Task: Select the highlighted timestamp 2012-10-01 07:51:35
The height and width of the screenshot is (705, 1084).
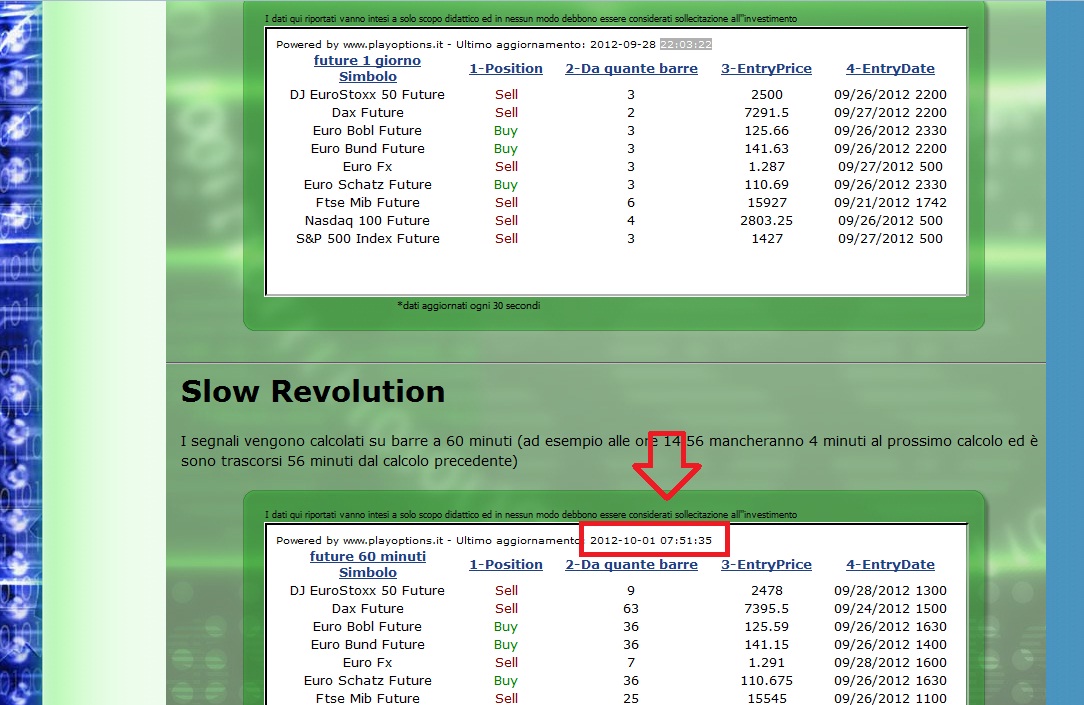Action: pyautogui.click(x=651, y=540)
